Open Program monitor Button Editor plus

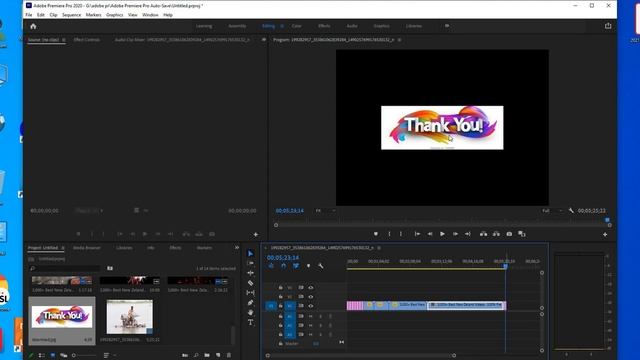tap(605, 234)
